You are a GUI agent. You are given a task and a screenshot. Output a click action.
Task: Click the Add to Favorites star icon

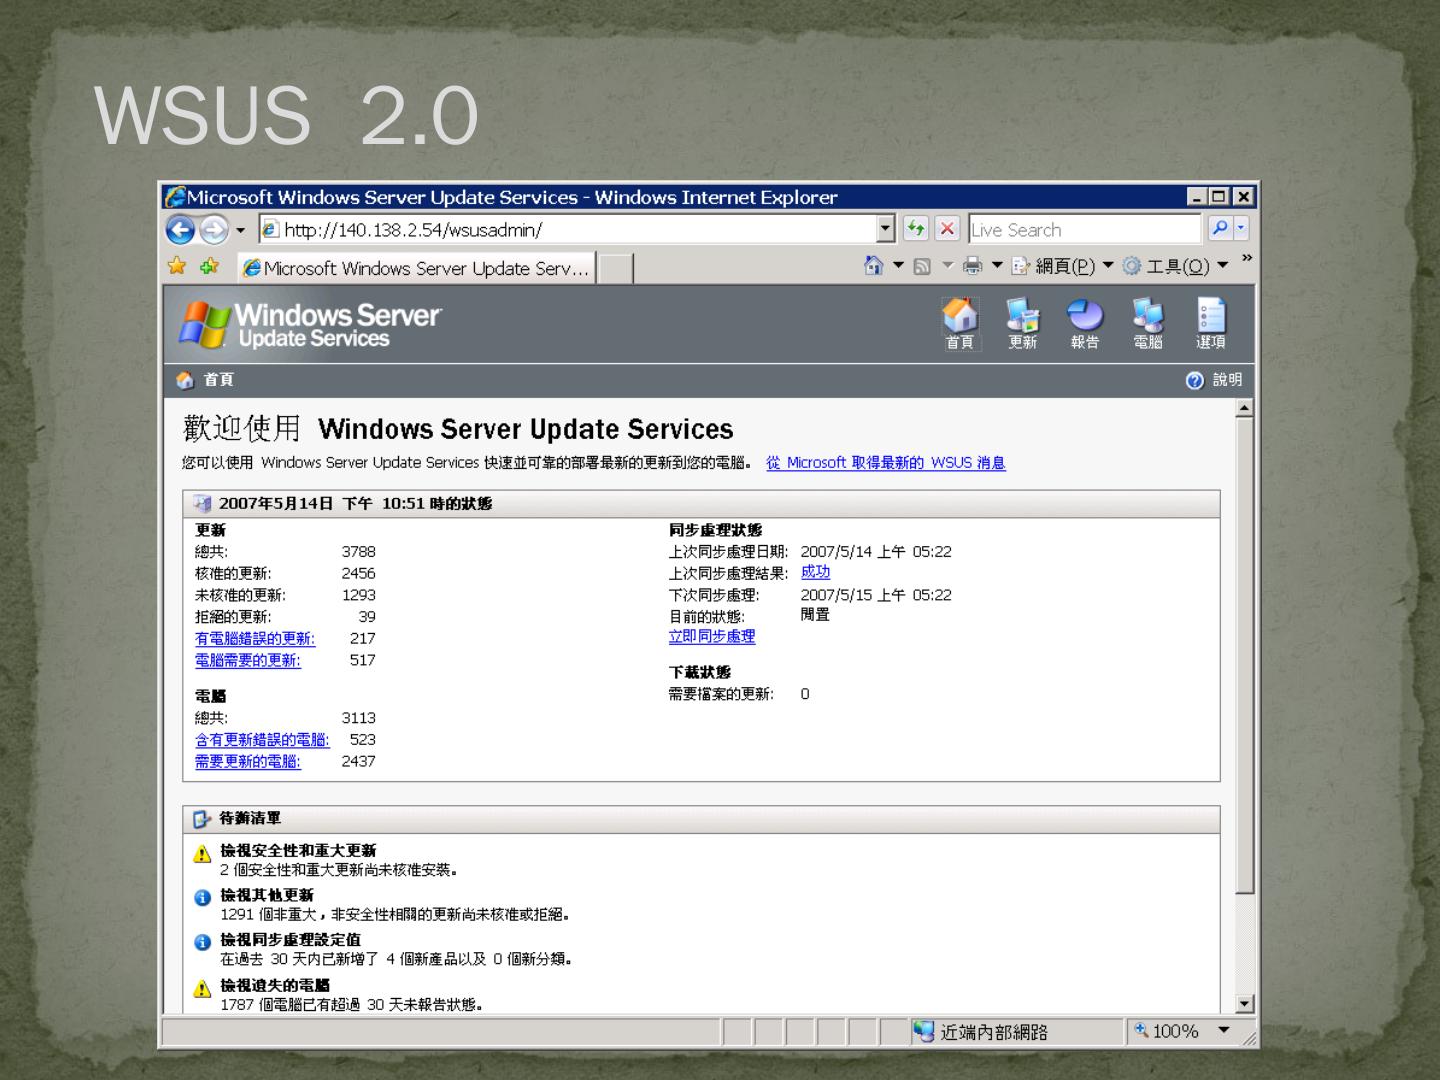(209, 266)
